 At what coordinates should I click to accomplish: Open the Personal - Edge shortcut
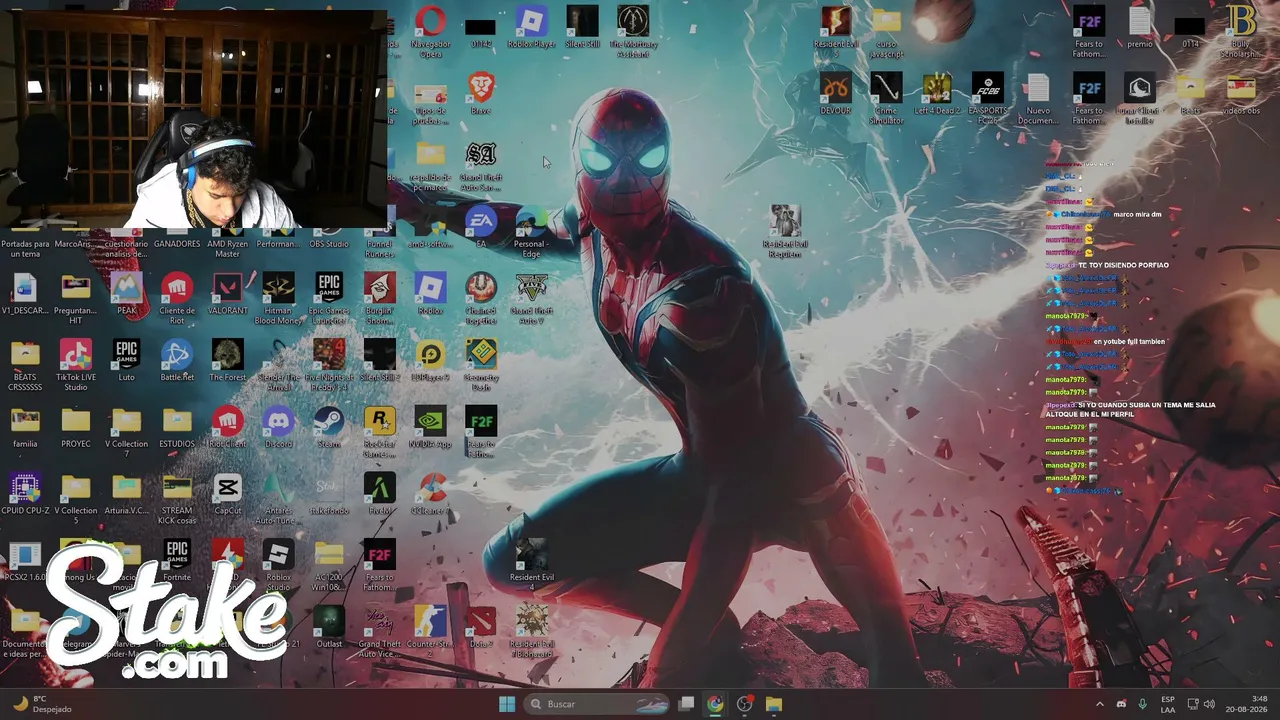[531, 231]
